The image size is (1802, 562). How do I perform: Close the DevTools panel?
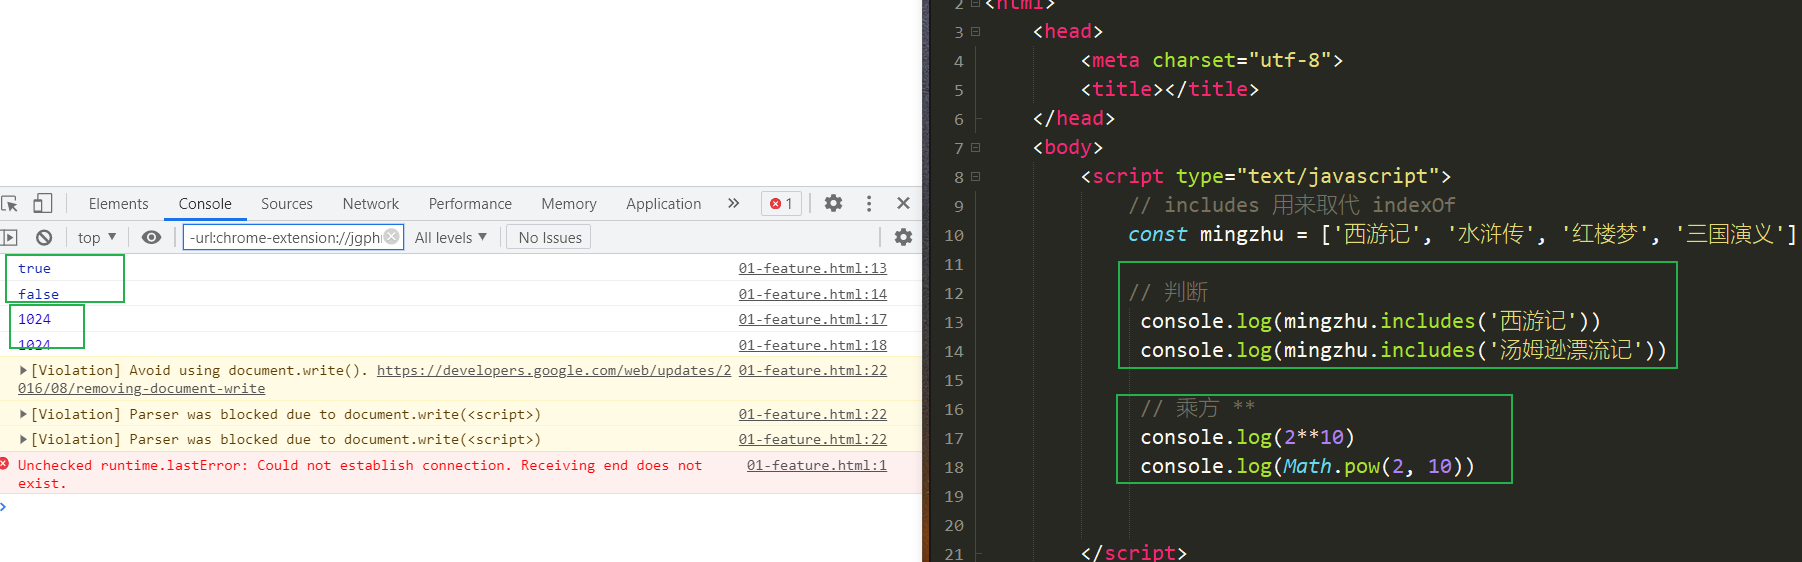pyautogui.click(x=903, y=203)
